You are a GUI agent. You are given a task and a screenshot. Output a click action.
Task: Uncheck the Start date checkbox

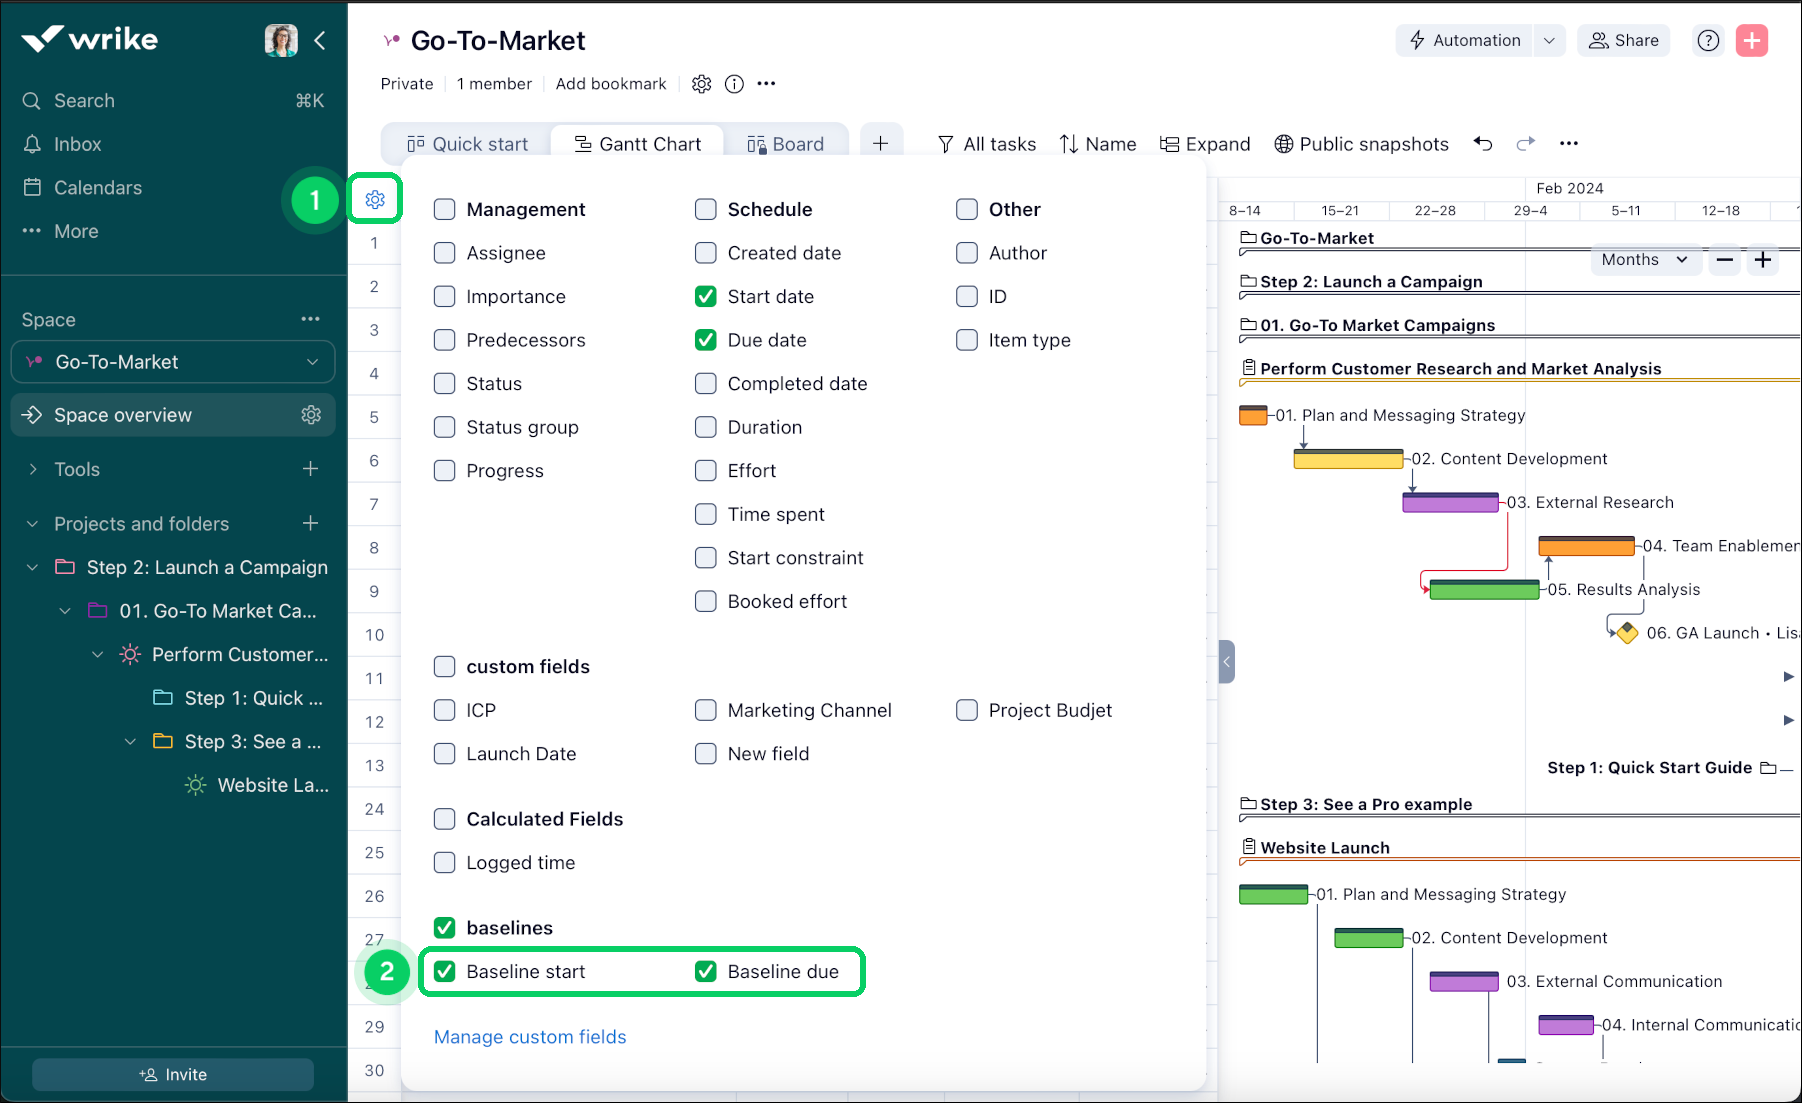(x=706, y=297)
